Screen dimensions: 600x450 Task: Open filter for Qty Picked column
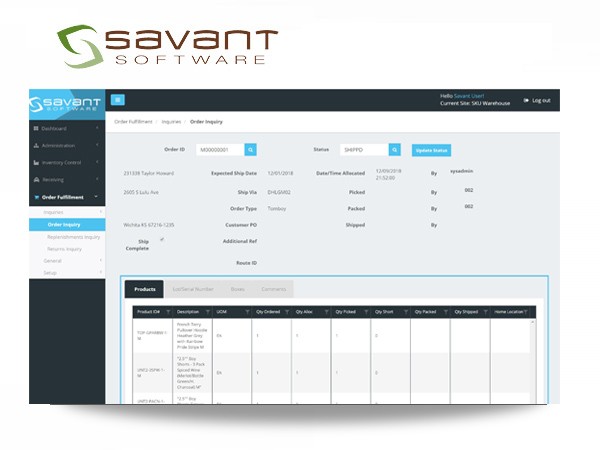pyautogui.click(x=366, y=312)
